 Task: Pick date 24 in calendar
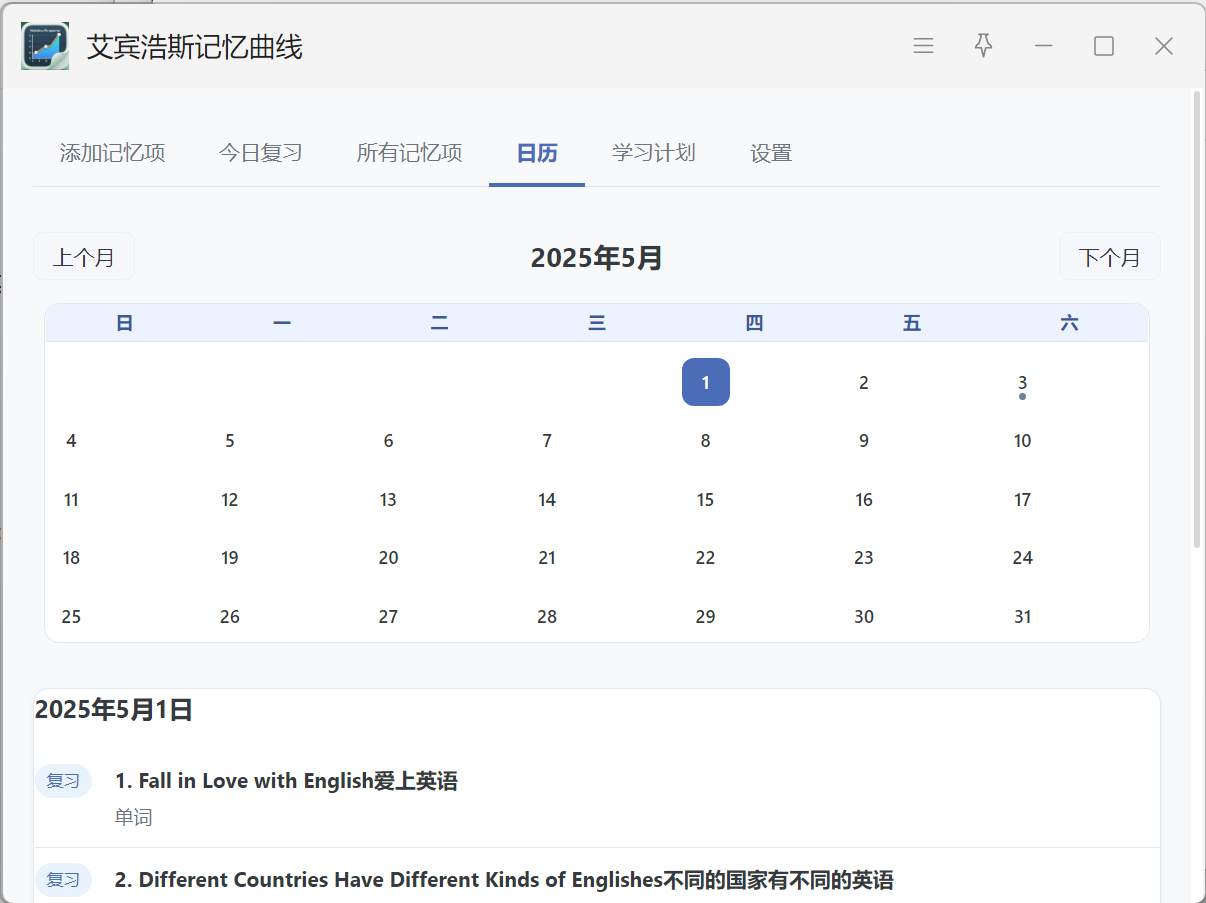tap(1022, 558)
